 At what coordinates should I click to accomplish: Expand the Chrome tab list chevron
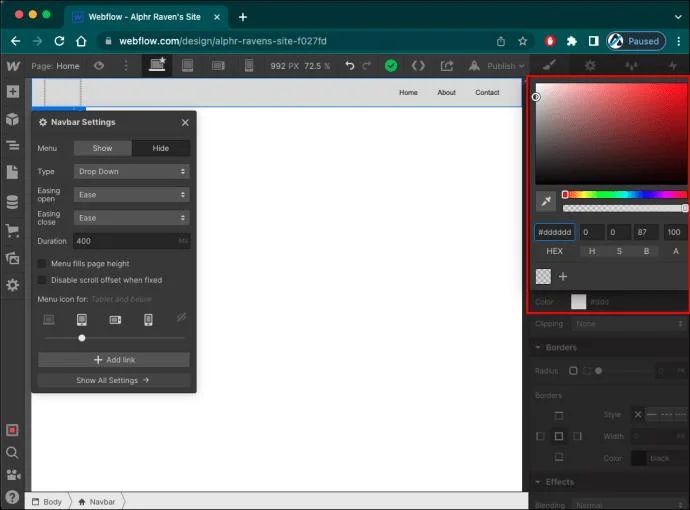(x=678, y=17)
